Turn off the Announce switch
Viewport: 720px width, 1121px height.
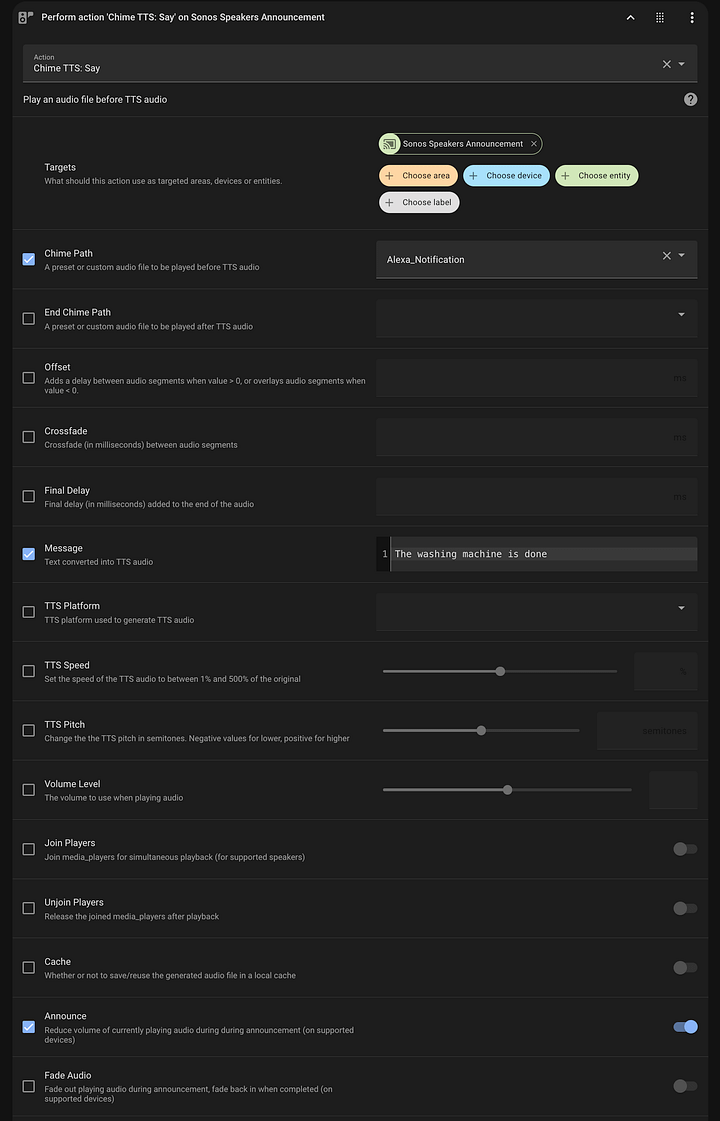[x=685, y=1027]
